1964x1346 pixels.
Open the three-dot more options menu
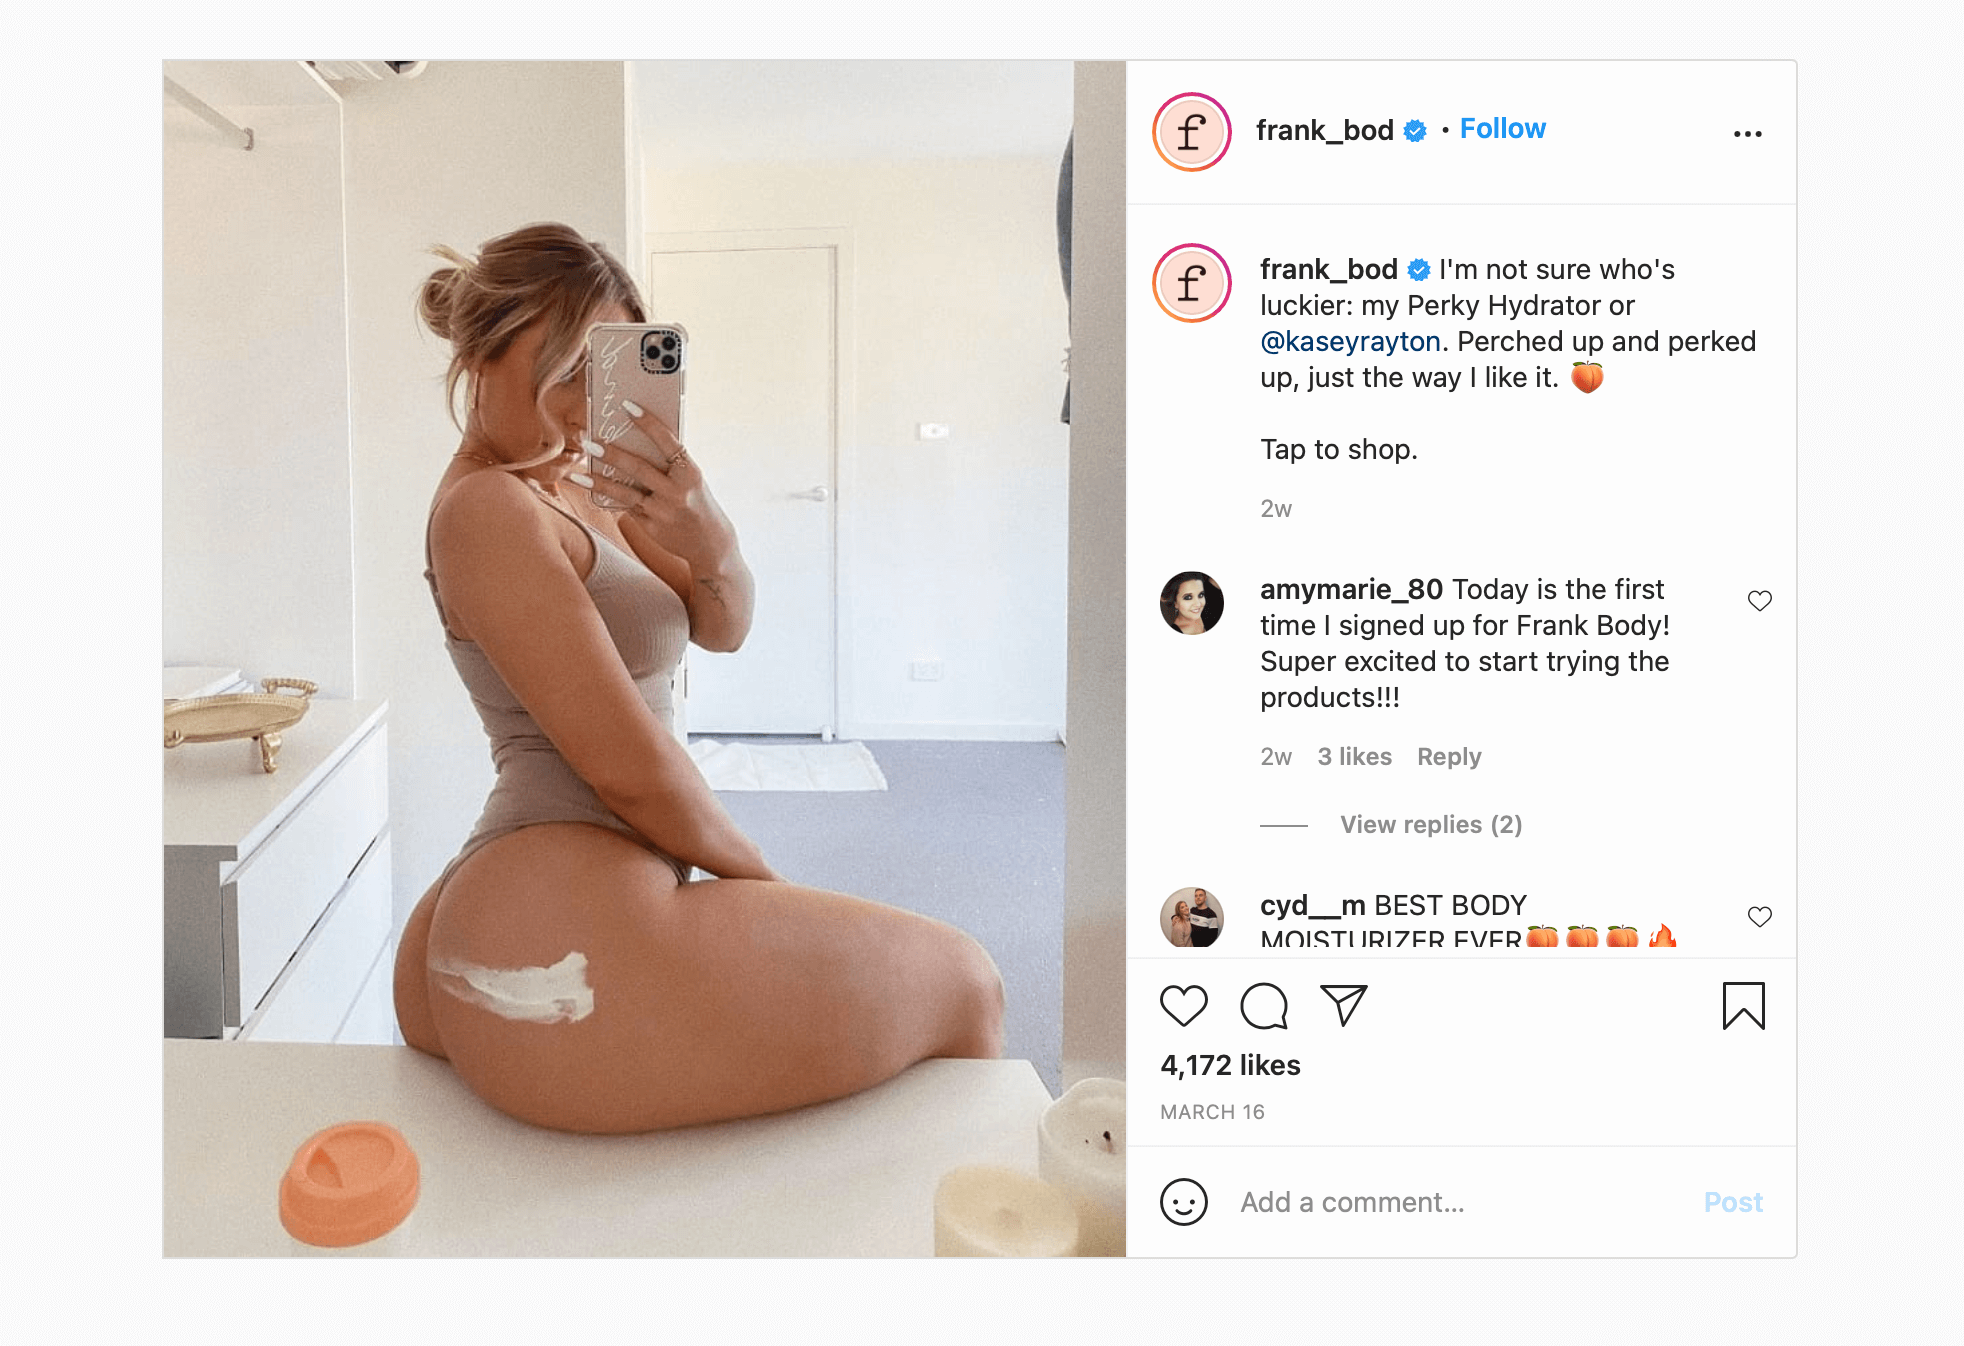click(1747, 134)
